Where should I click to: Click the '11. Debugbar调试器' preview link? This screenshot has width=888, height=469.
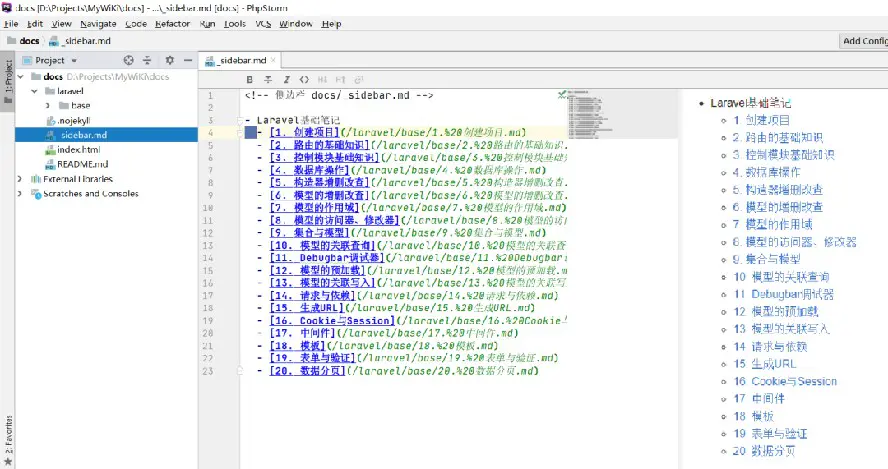(x=784, y=294)
